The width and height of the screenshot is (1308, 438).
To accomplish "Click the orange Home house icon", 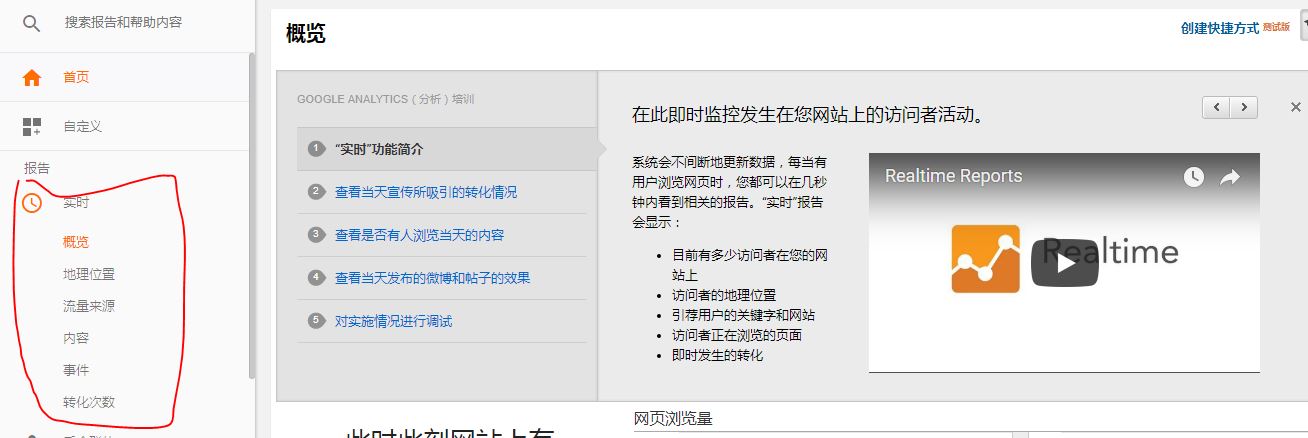I will pyautogui.click(x=32, y=77).
